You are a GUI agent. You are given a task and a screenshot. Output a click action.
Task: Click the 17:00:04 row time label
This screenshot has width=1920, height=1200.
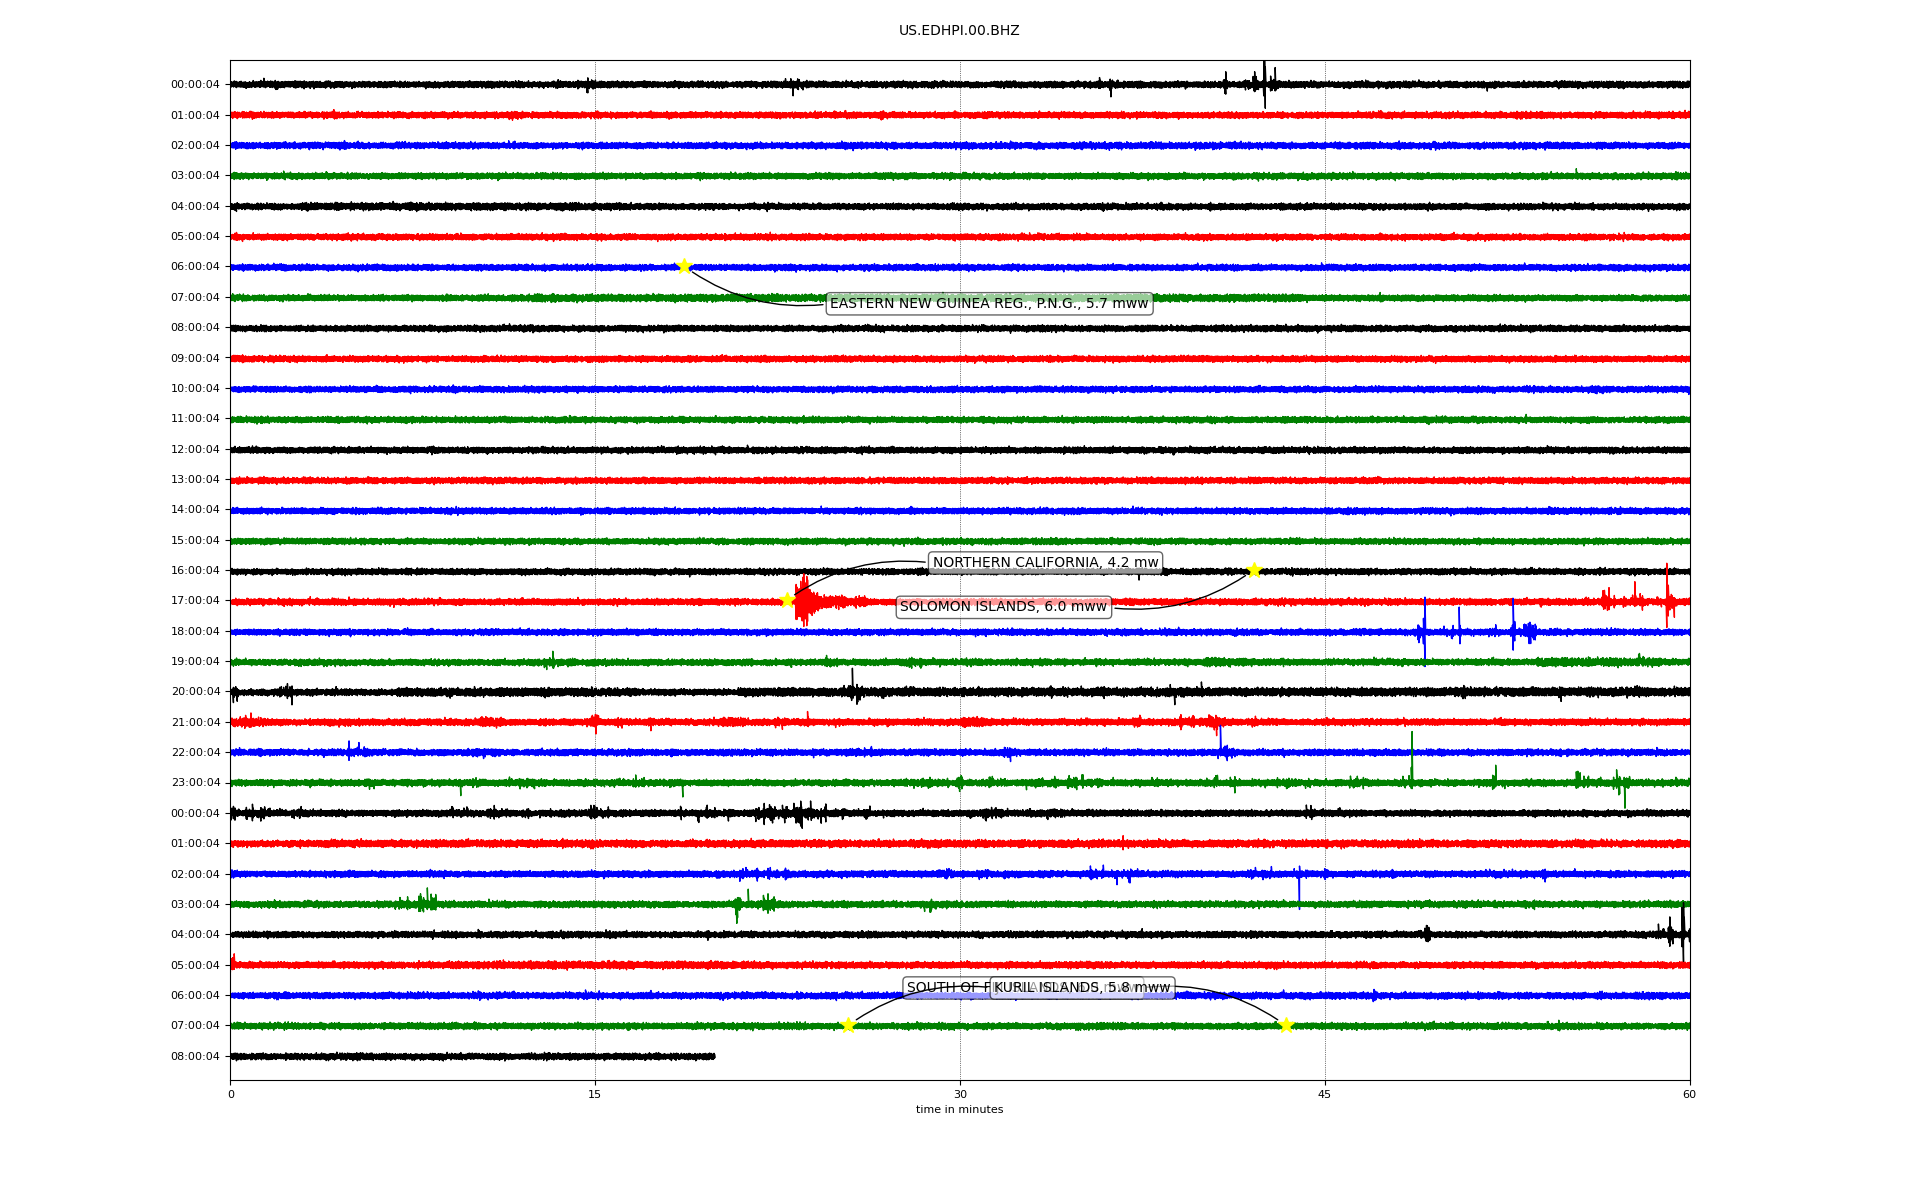coord(195,601)
